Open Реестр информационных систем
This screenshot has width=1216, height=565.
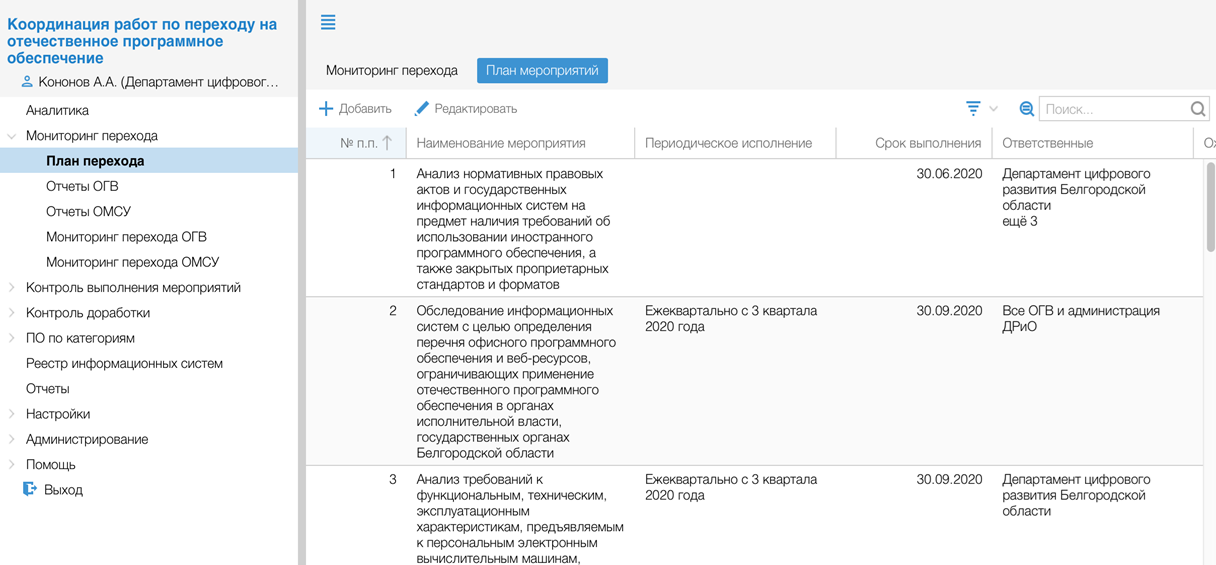pos(124,364)
